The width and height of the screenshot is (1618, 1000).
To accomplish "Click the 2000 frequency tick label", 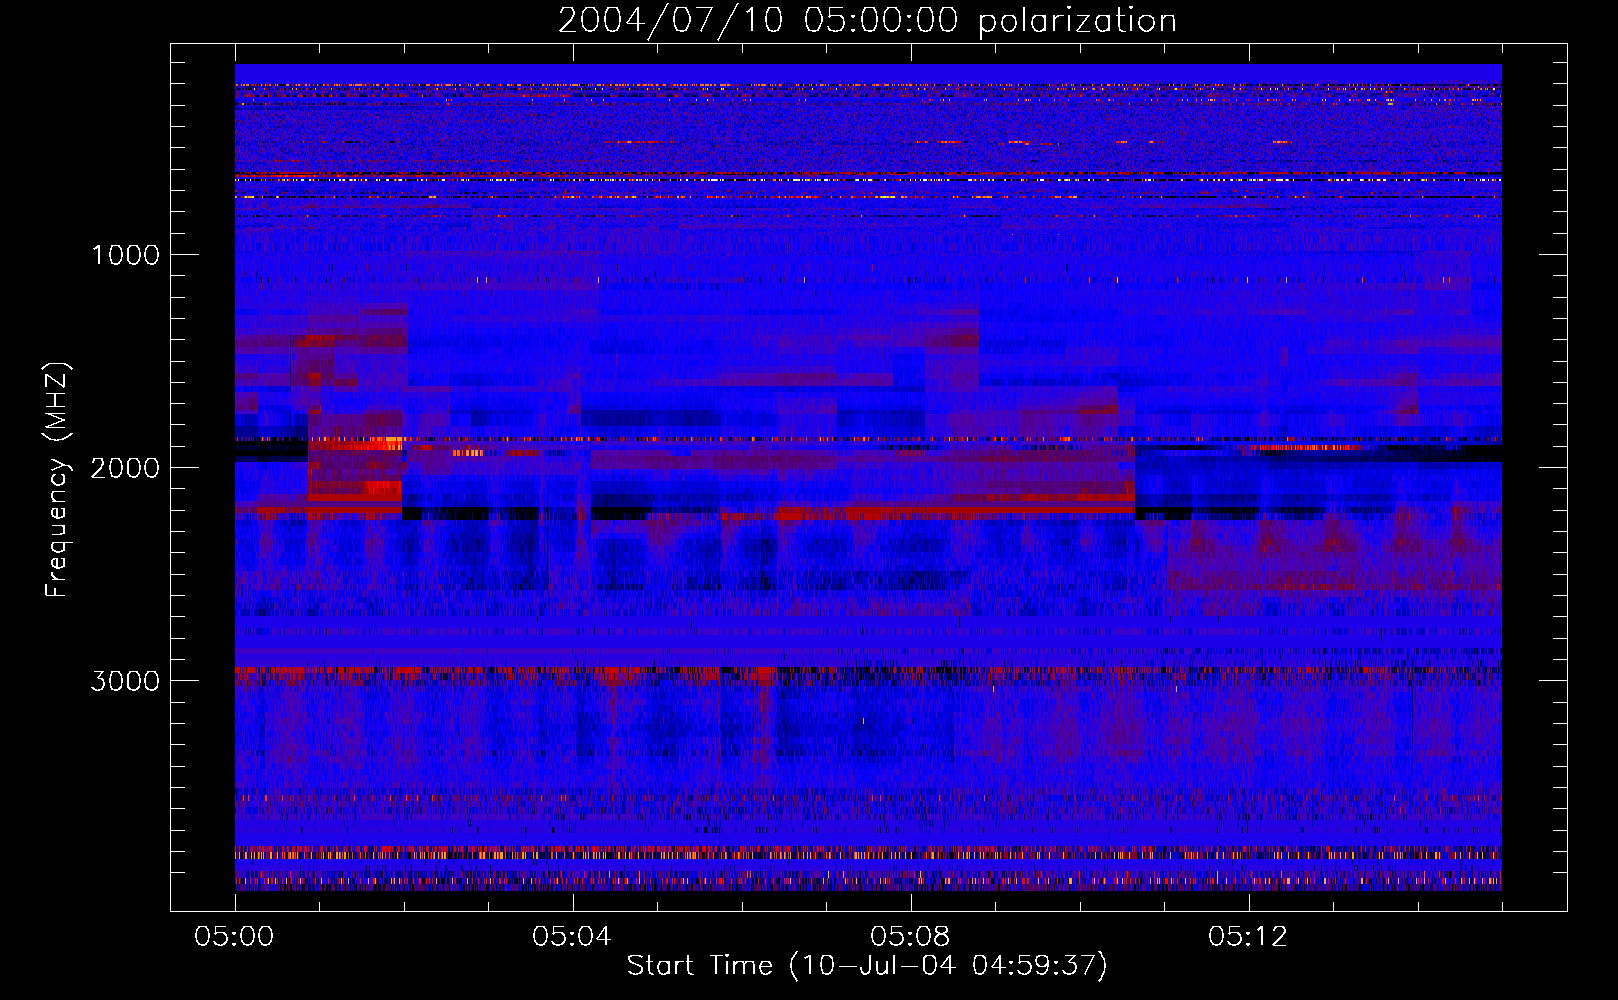I will click(125, 468).
